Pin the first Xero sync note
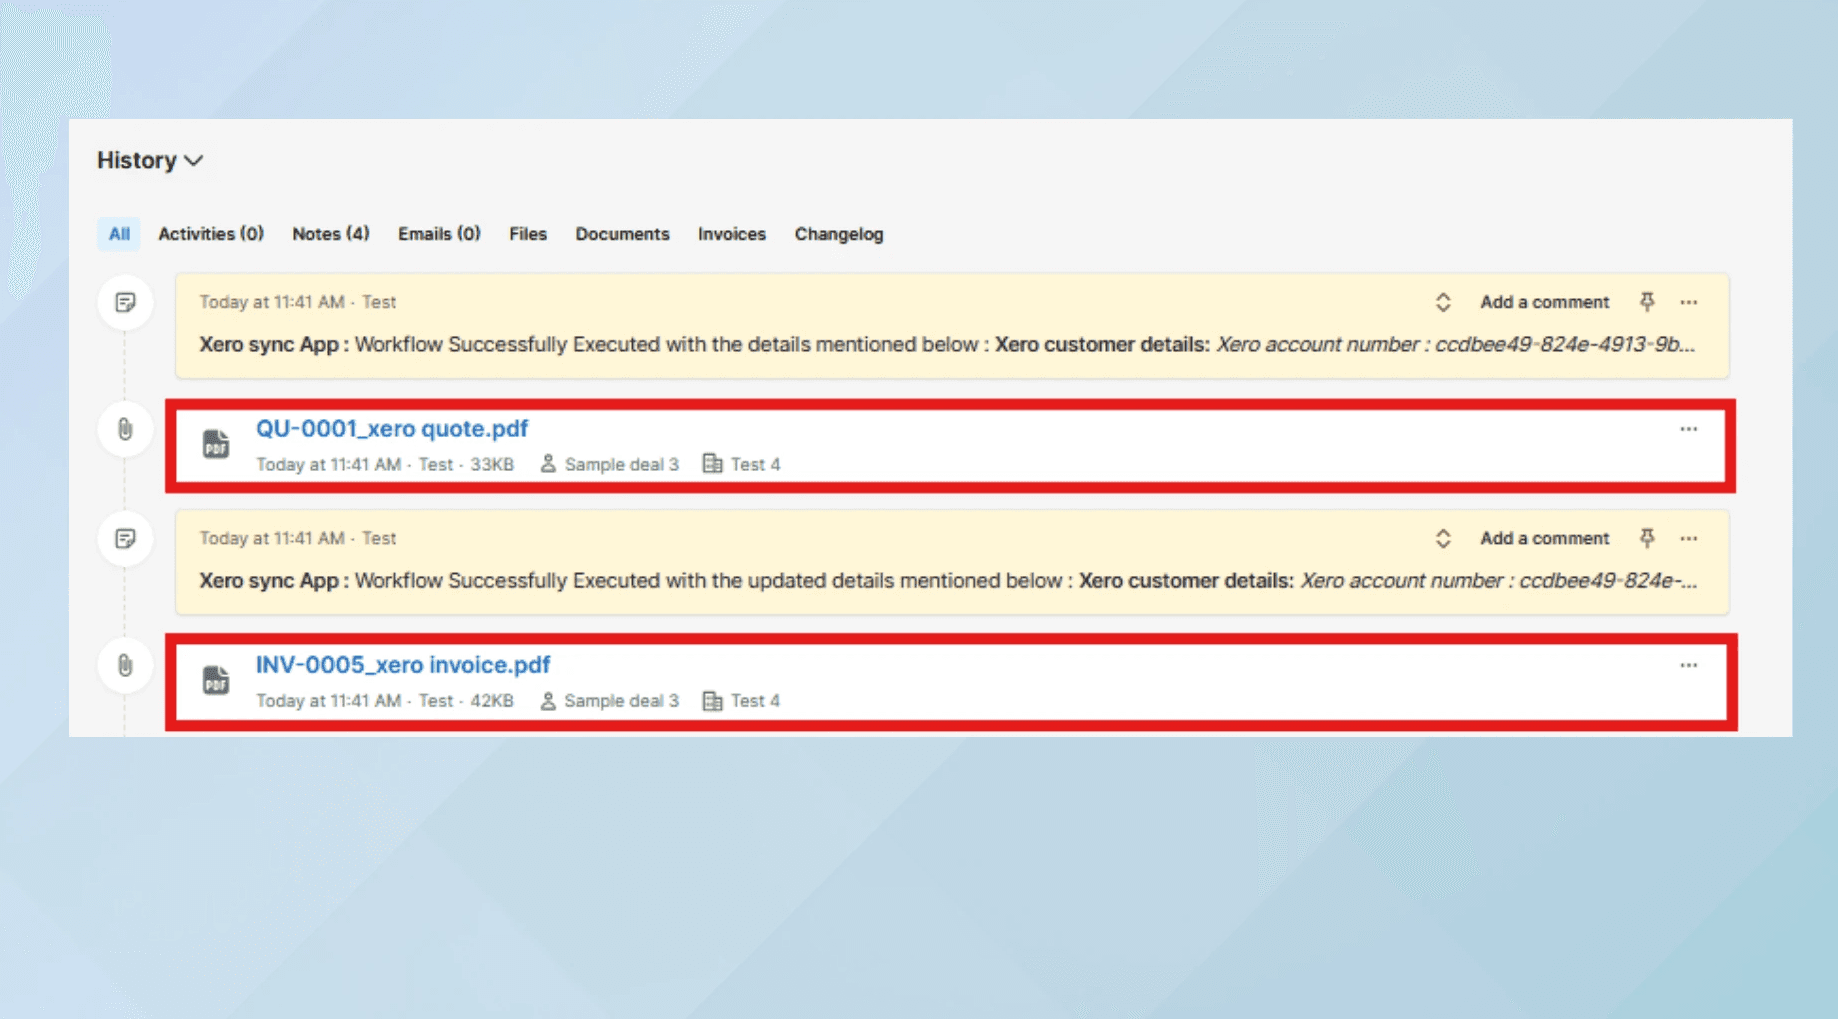This screenshot has width=1838, height=1019. click(1647, 302)
